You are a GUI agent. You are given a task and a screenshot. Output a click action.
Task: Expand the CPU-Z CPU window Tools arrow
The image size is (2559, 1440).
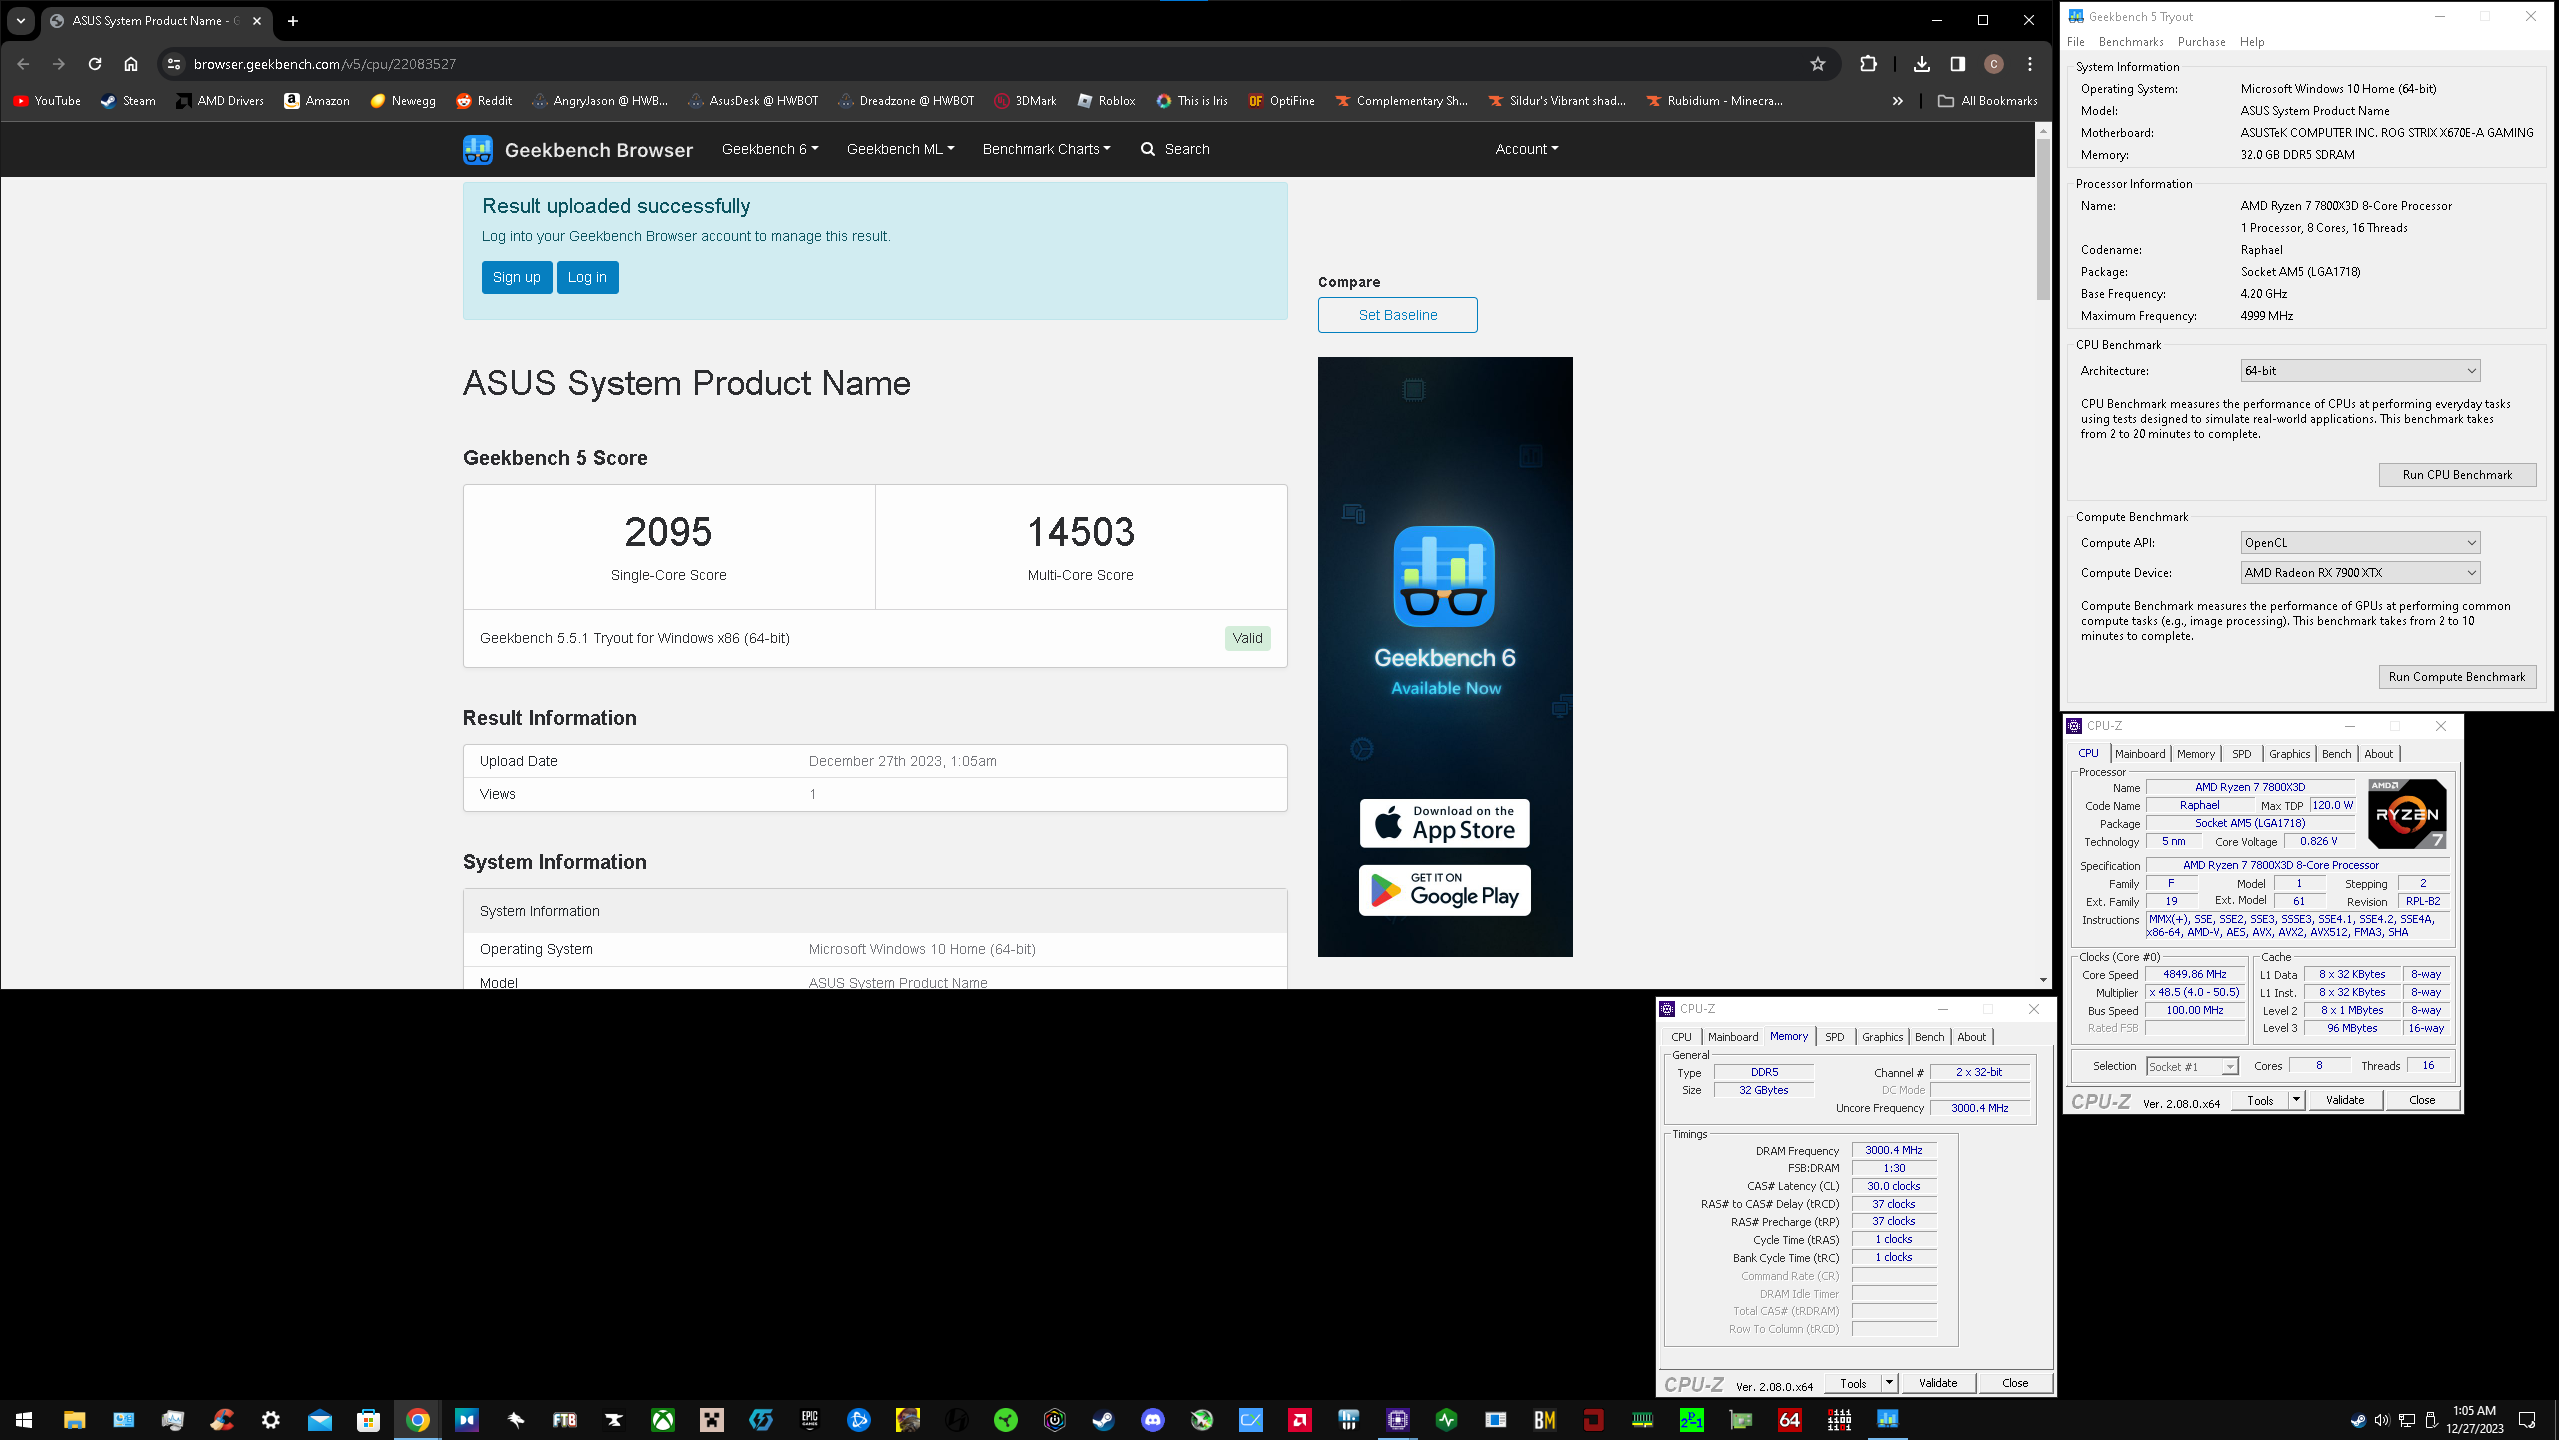point(2296,1100)
